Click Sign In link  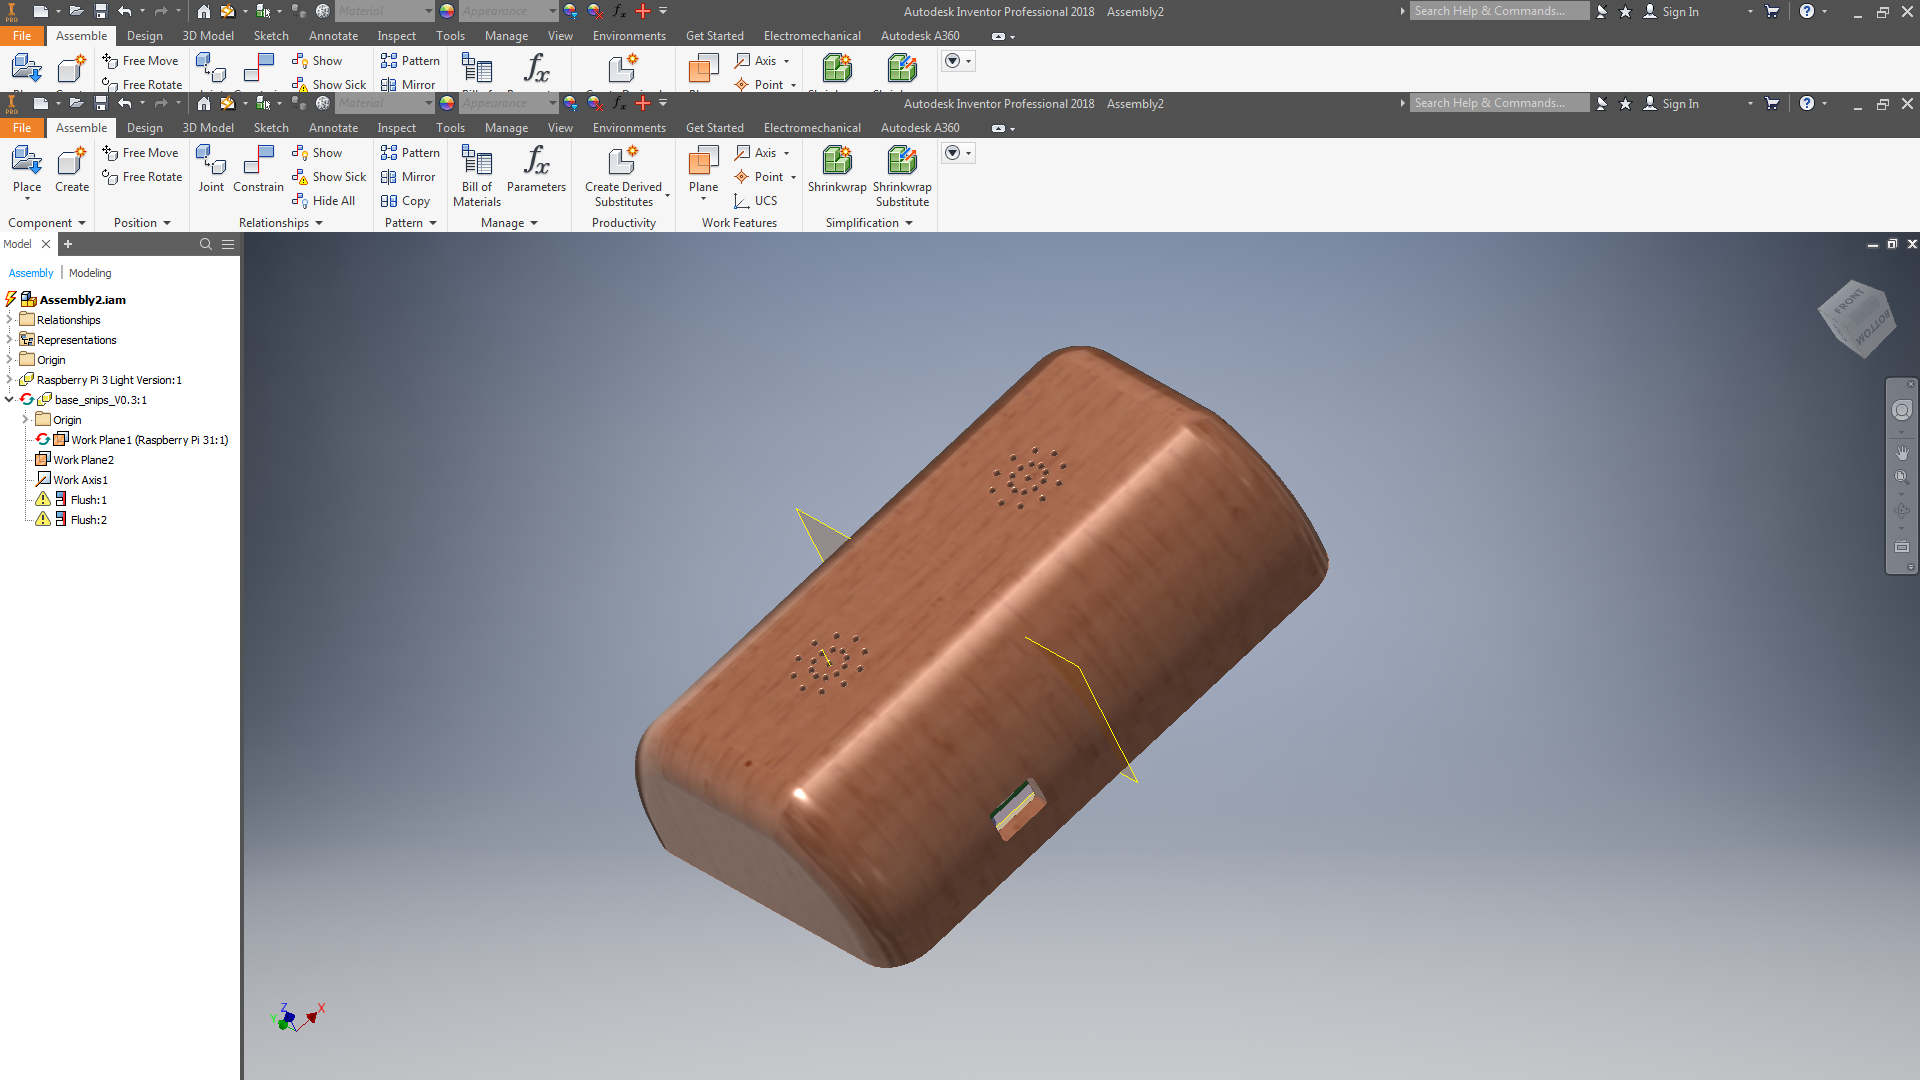1680,104
